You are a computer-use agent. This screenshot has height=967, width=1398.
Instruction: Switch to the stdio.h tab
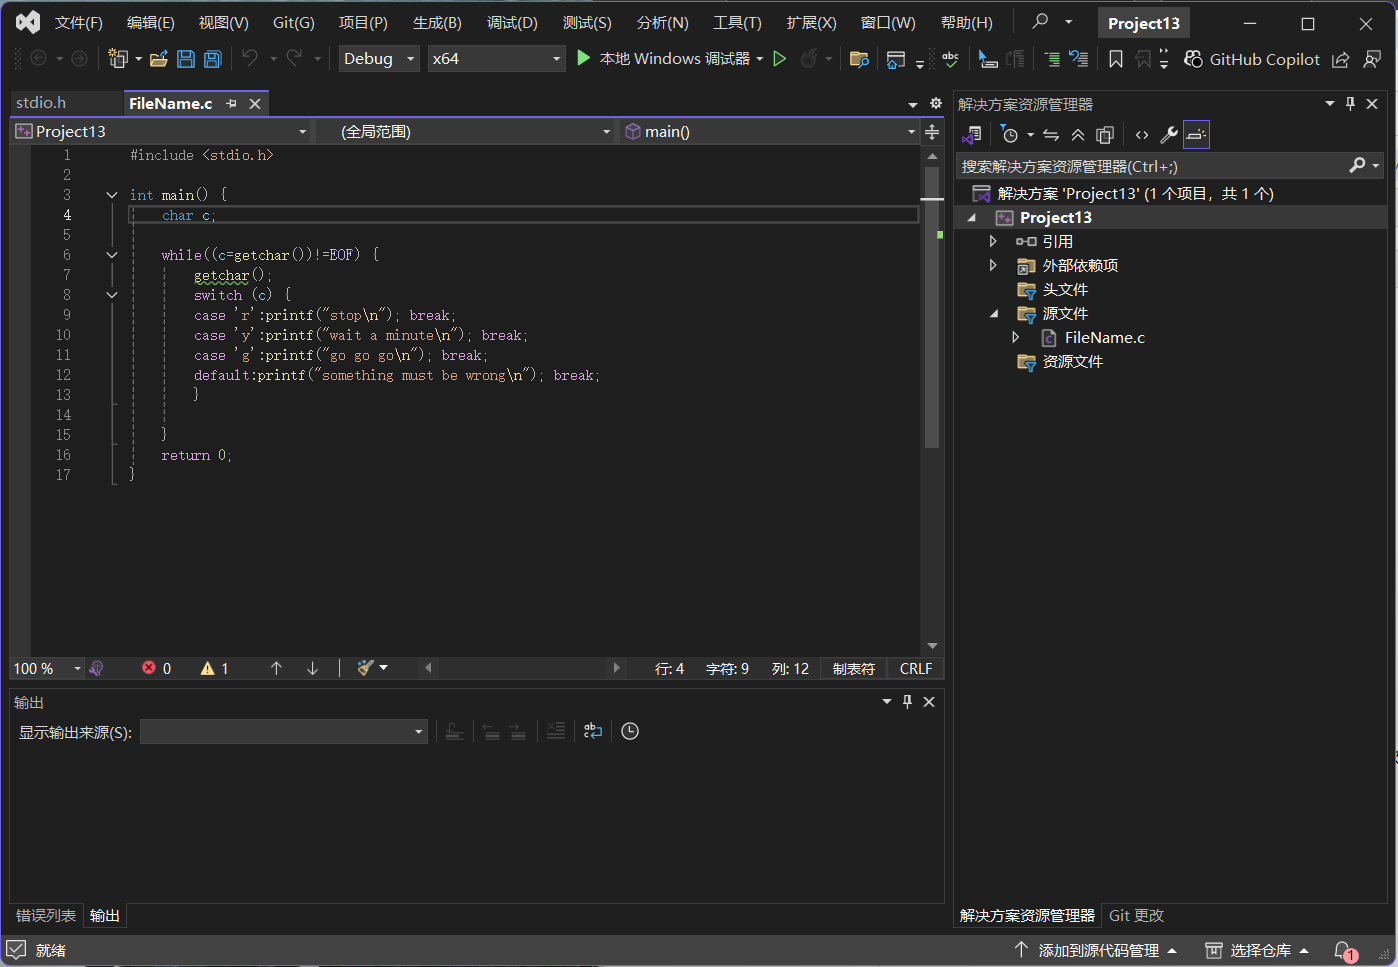pyautogui.click(x=42, y=103)
